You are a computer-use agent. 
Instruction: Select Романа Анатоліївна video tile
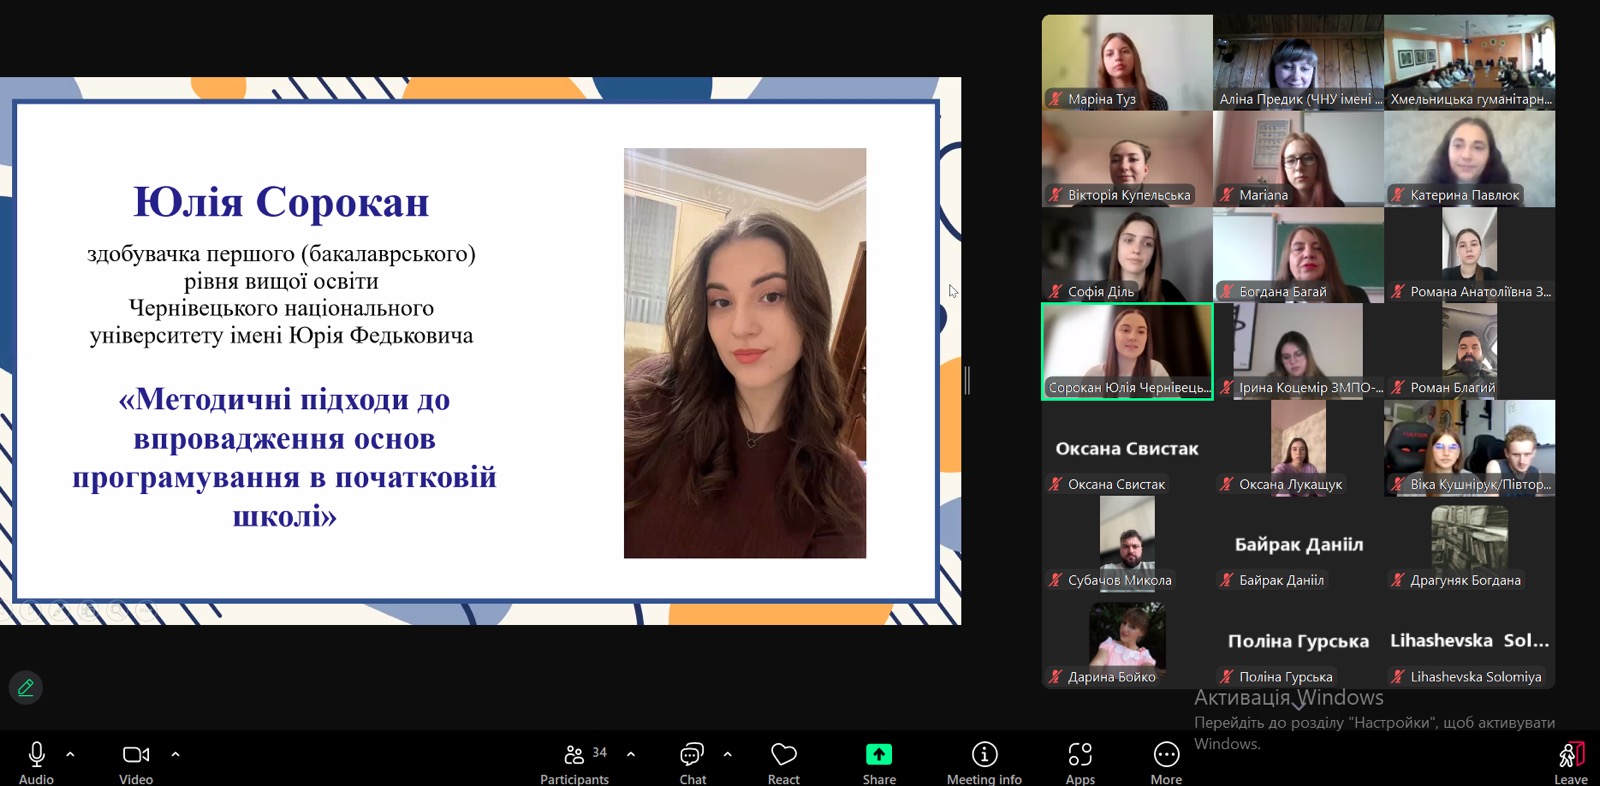pos(1470,255)
